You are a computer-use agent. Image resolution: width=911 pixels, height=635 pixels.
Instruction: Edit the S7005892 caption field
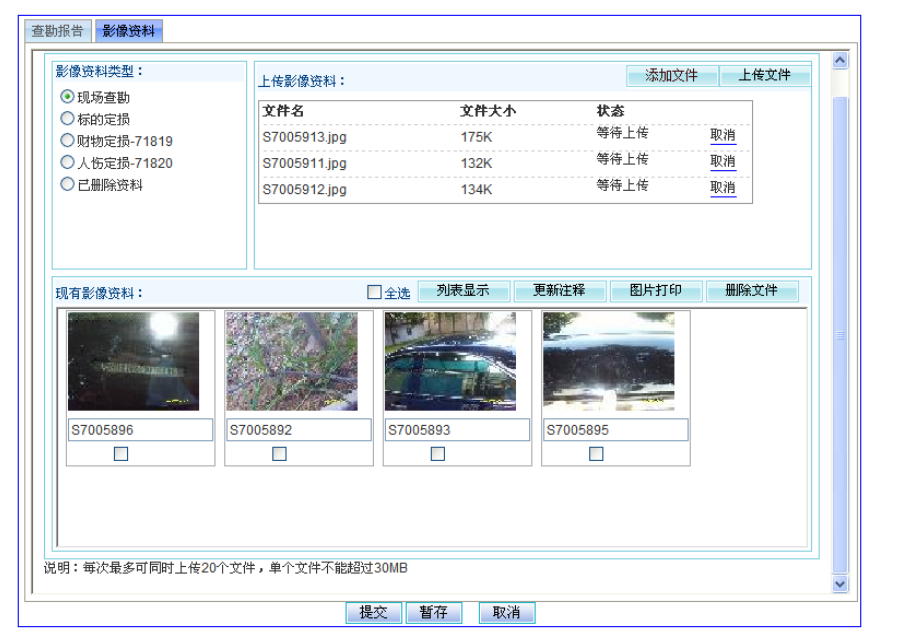point(299,430)
